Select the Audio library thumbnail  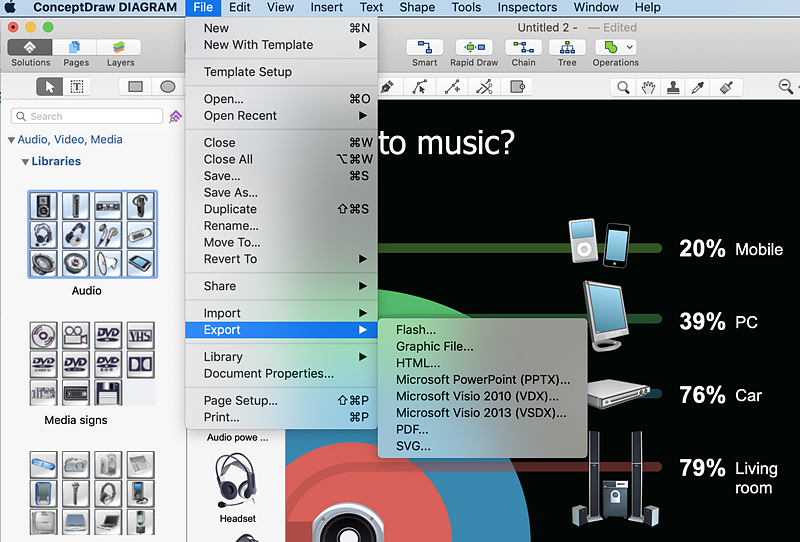coord(92,234)
